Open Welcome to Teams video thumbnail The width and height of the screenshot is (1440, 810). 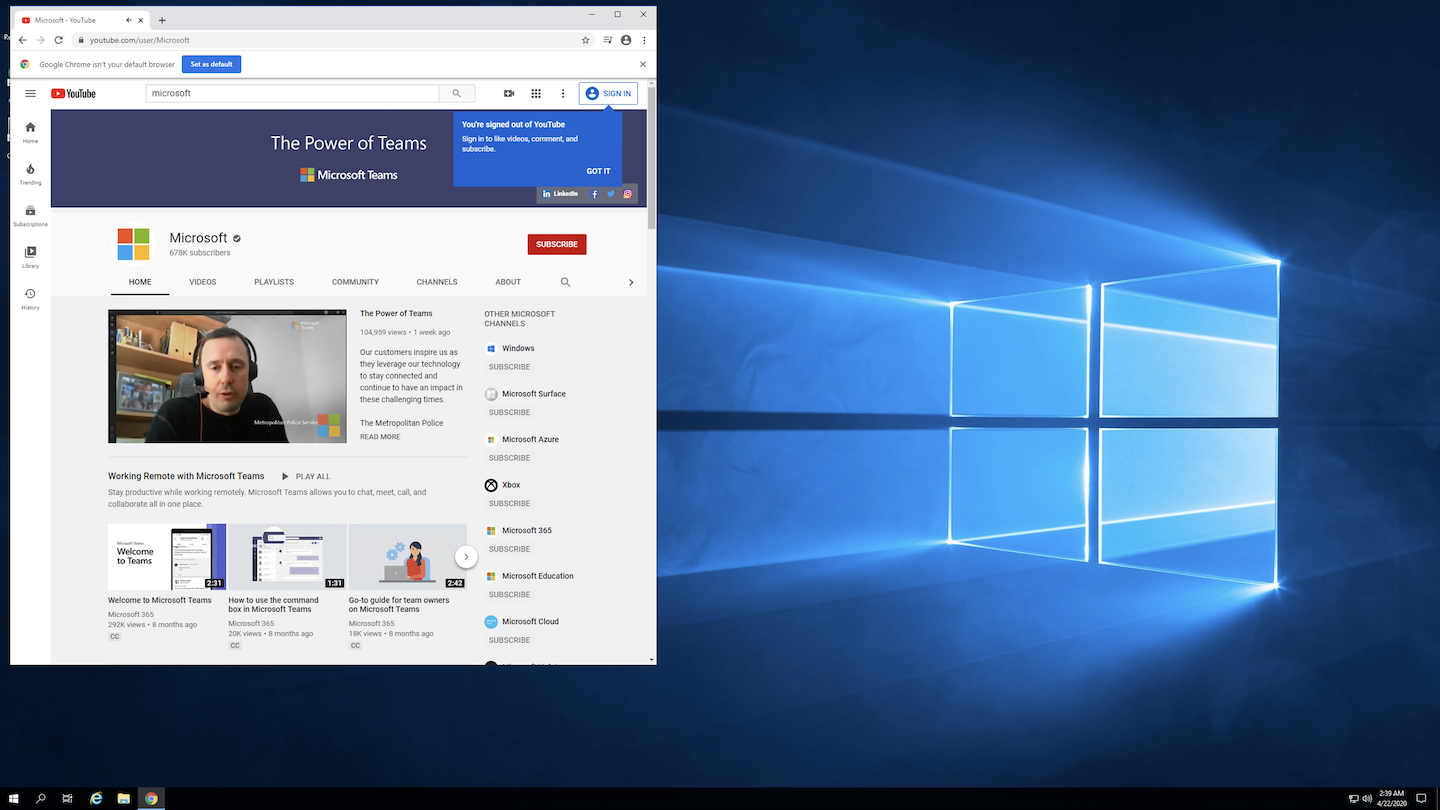[167, 557]
